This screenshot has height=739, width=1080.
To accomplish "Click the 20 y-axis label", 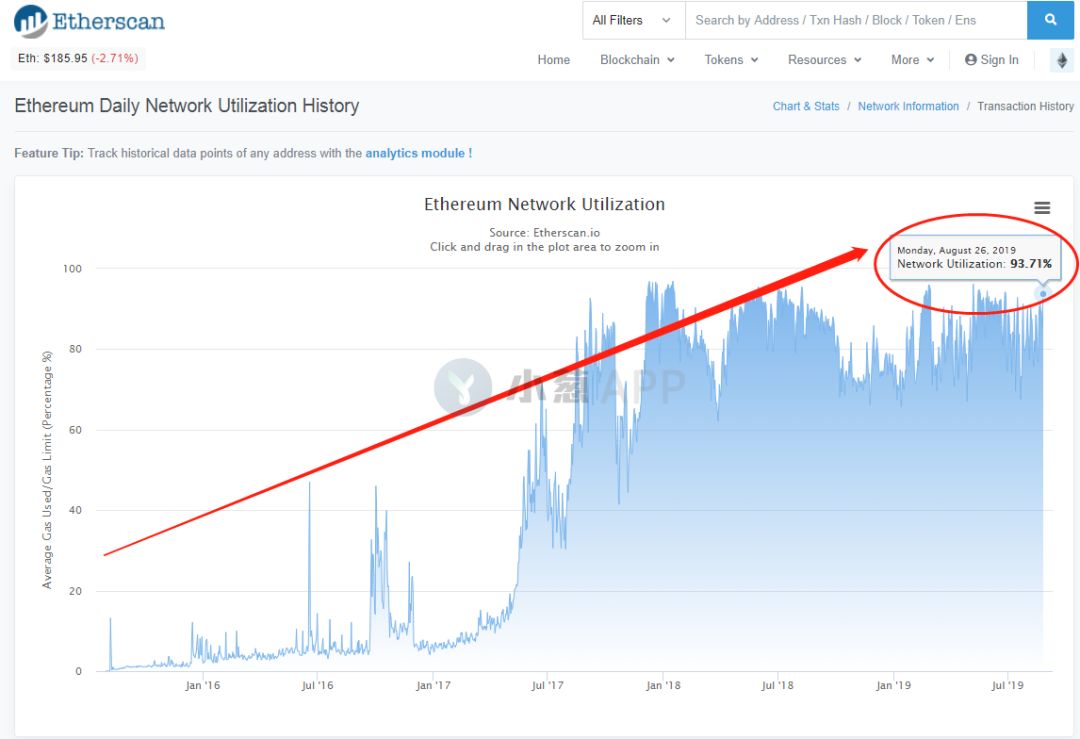I will (75, 591).
